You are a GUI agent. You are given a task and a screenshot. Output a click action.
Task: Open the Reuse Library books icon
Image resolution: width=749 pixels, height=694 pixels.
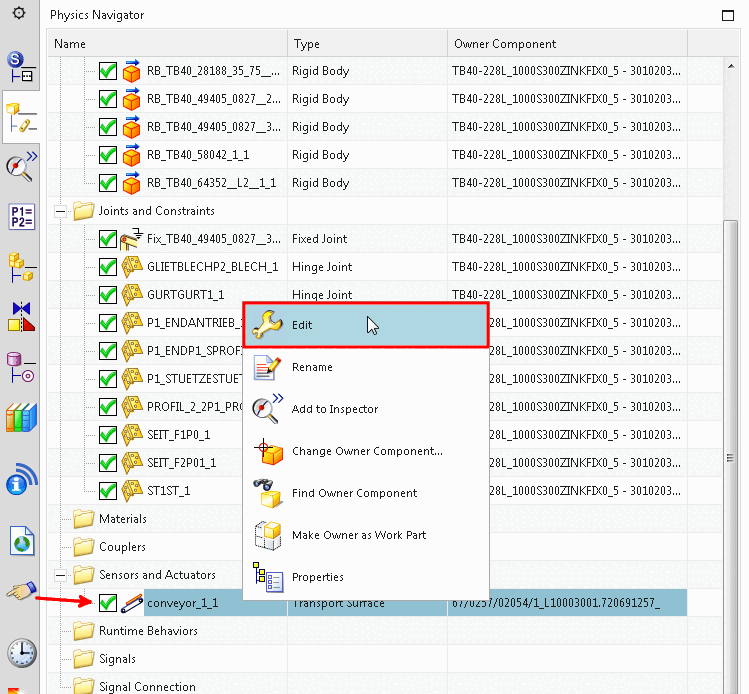click(21, 418)
